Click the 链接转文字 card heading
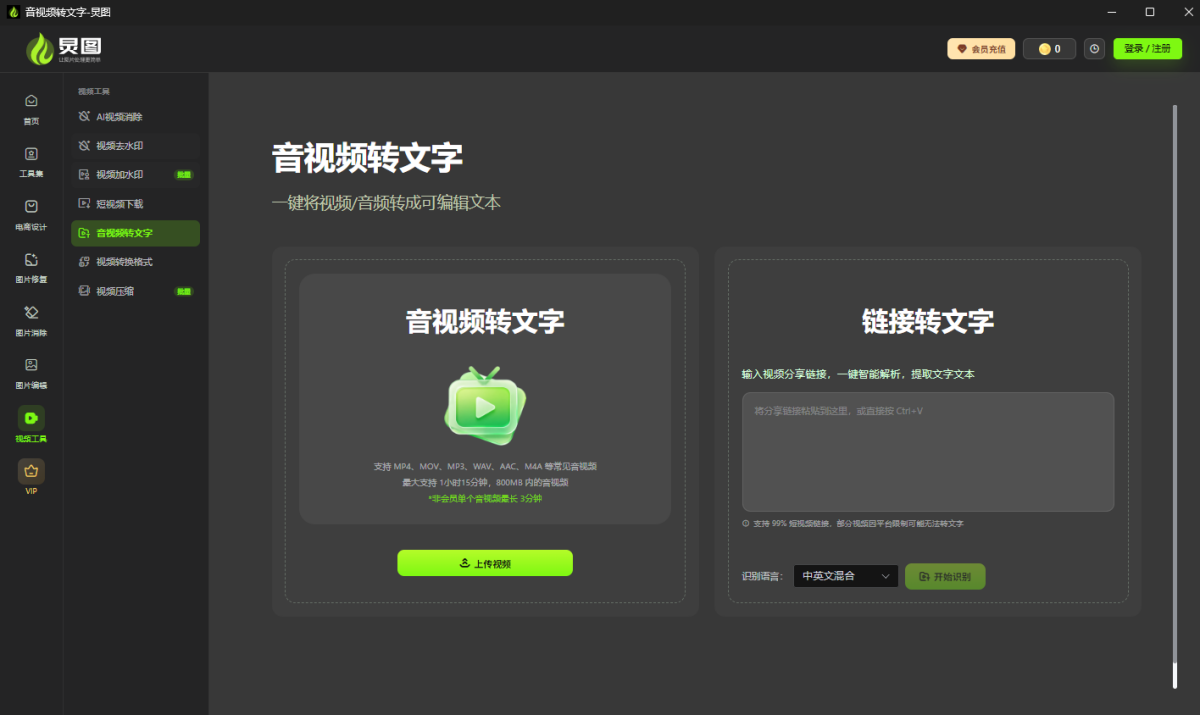1200x715 pixels. click(x=928, y=321)
